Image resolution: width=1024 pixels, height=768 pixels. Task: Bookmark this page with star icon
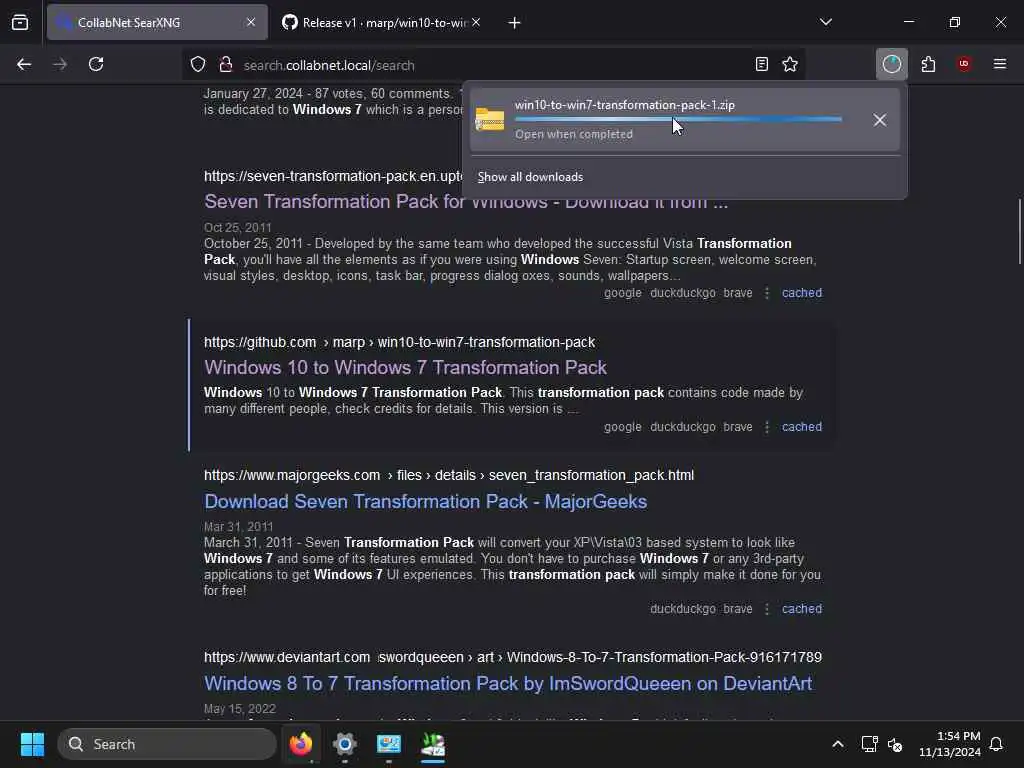(x=790, y=64)
